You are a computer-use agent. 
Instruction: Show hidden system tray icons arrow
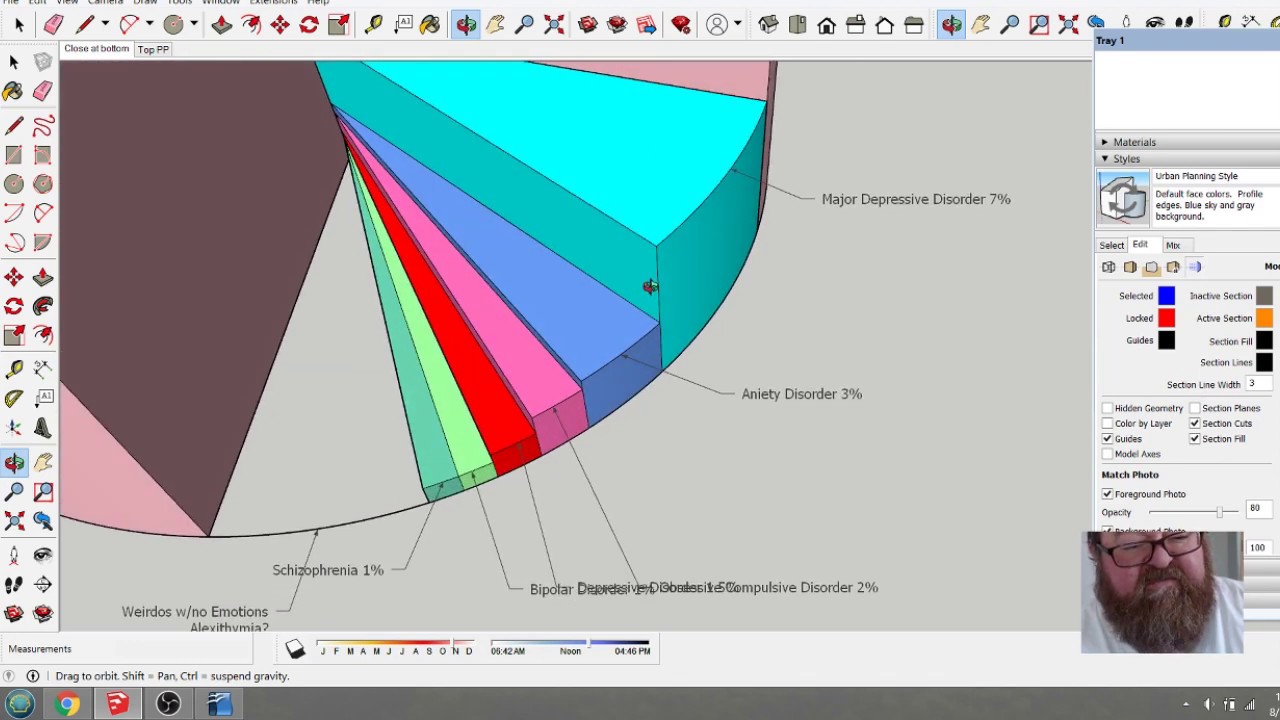tap(1185, 705)
